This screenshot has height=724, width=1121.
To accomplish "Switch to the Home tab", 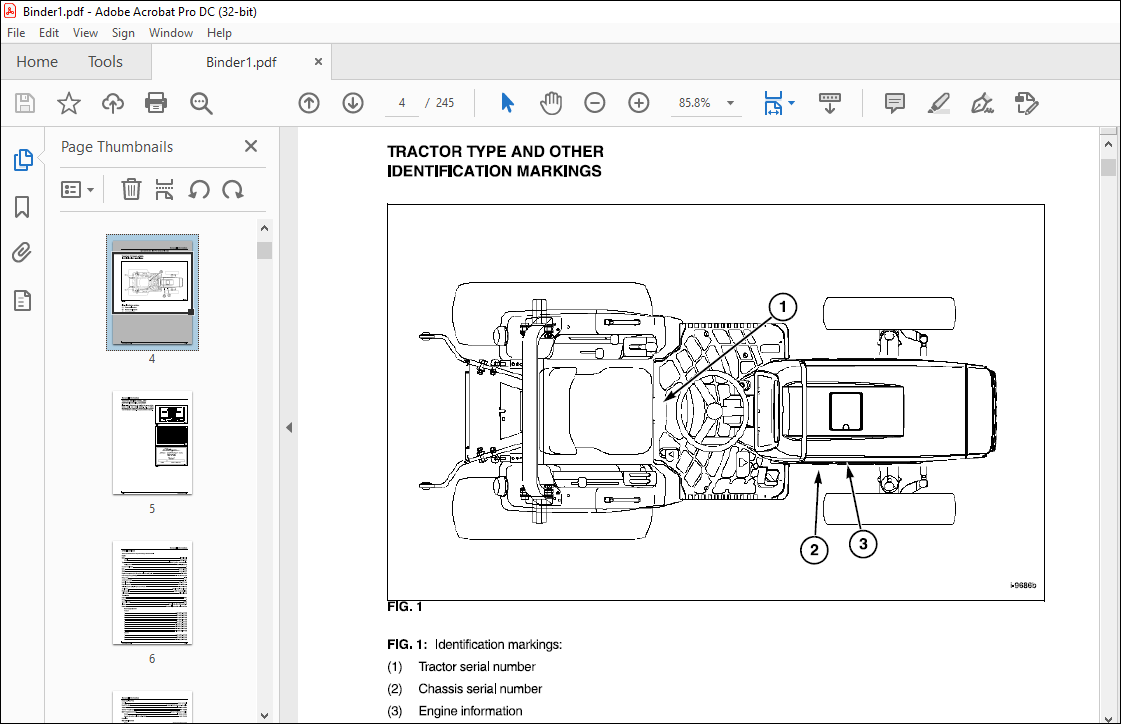I will pyautogui.click(x=37, y=61).
